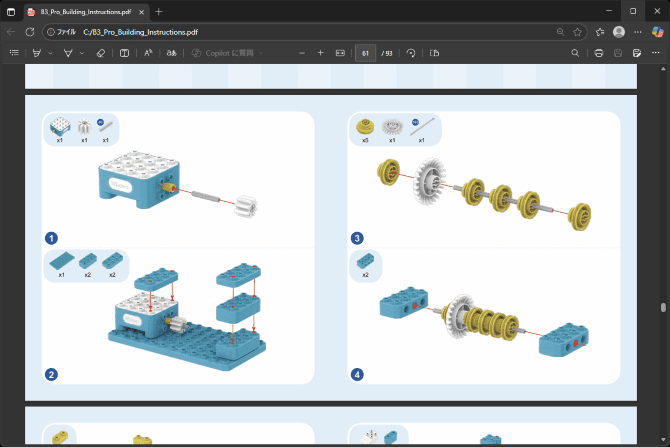Click the page number input field

365,52
